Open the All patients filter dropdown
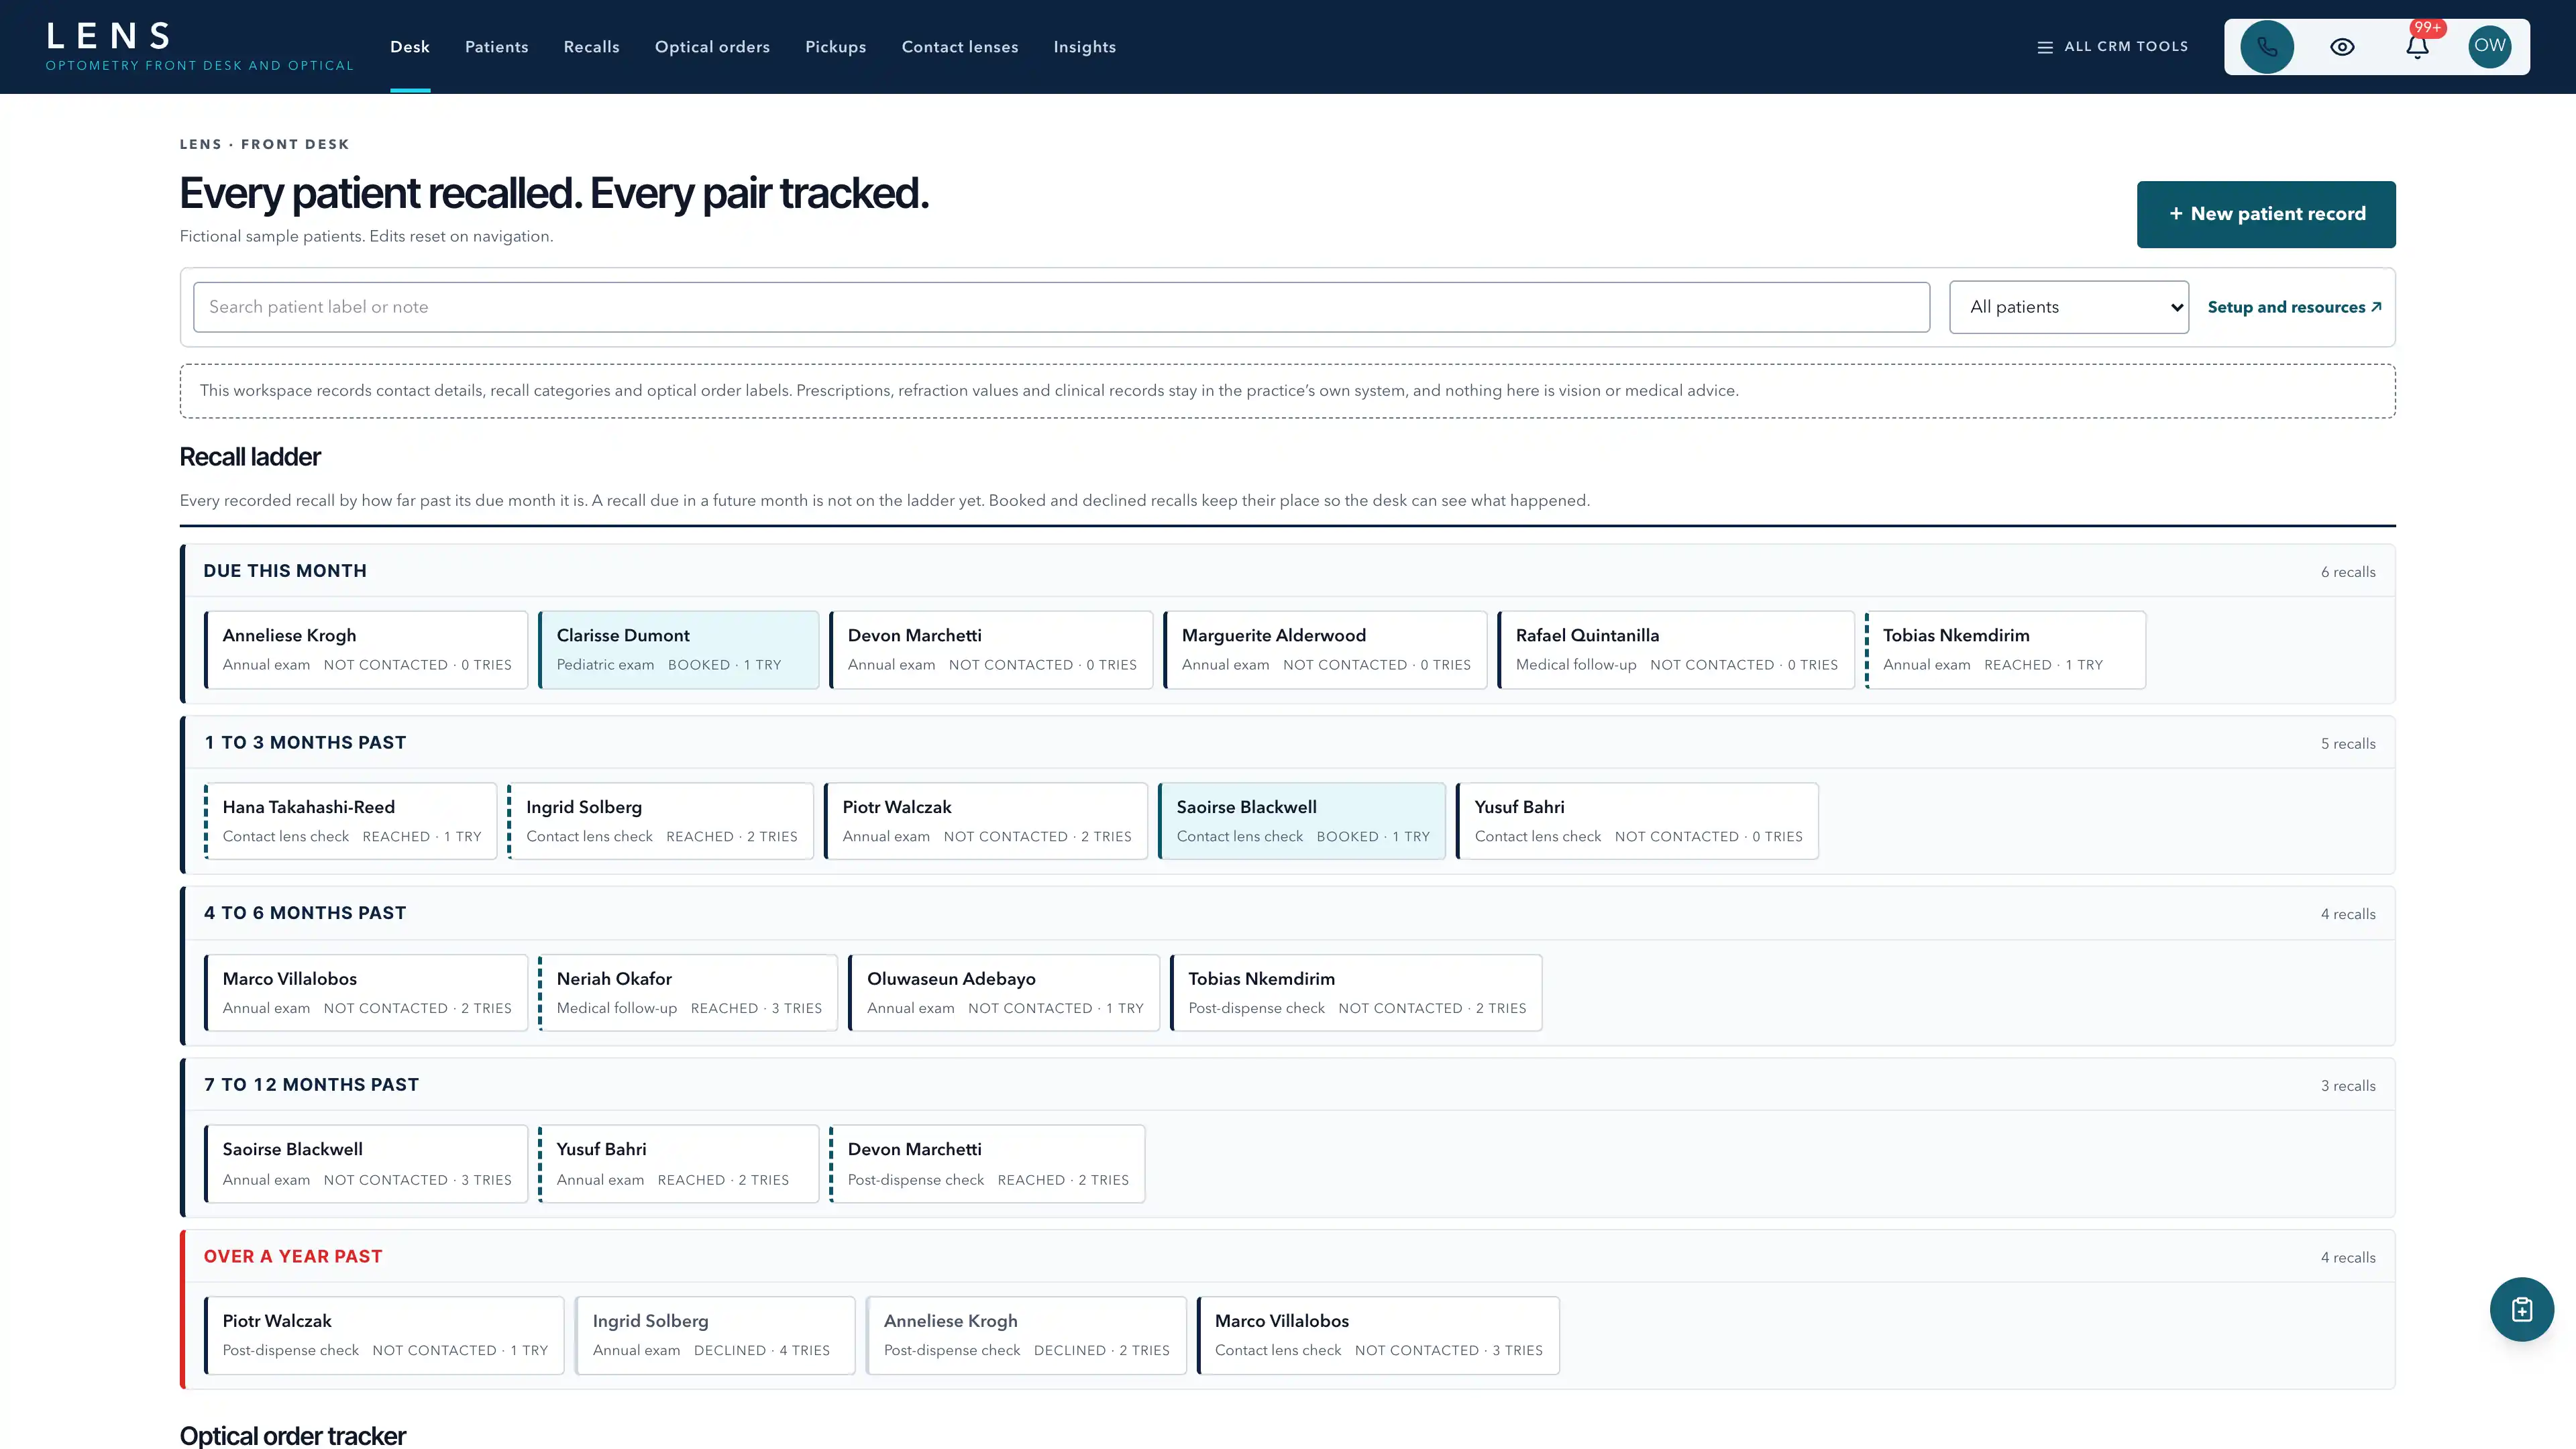The width and height of the screenshot is (2576, 1449). [2068, 307]
